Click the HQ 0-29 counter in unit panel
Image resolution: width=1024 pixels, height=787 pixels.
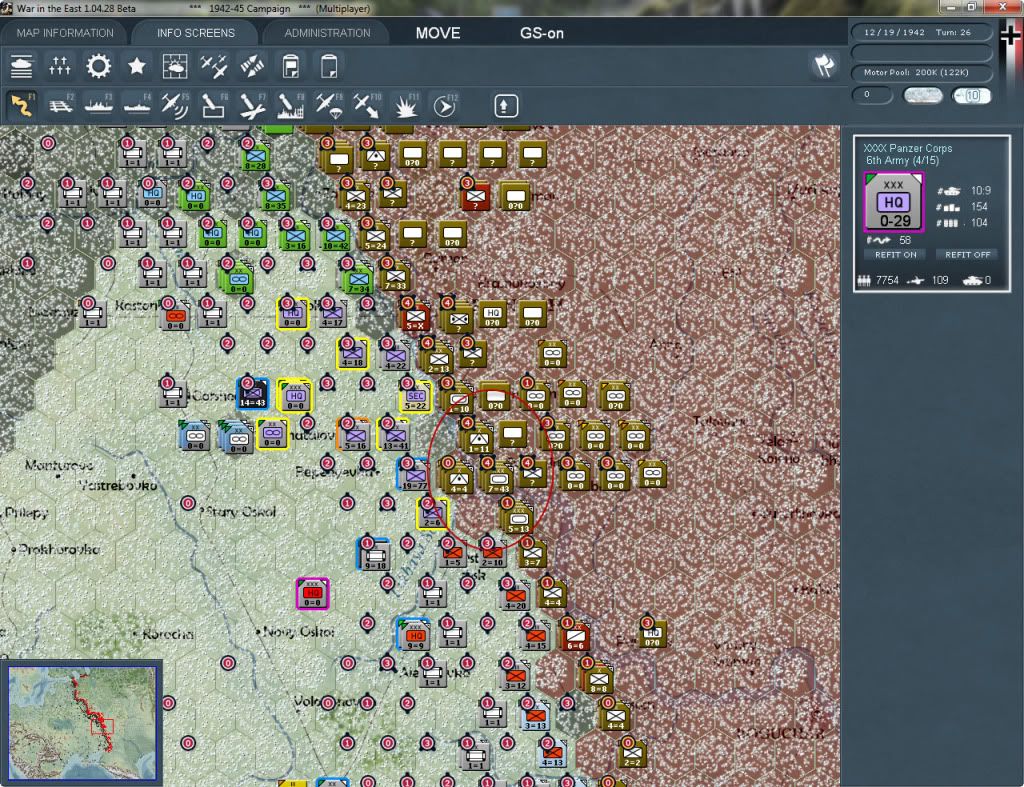click(893, 202)
